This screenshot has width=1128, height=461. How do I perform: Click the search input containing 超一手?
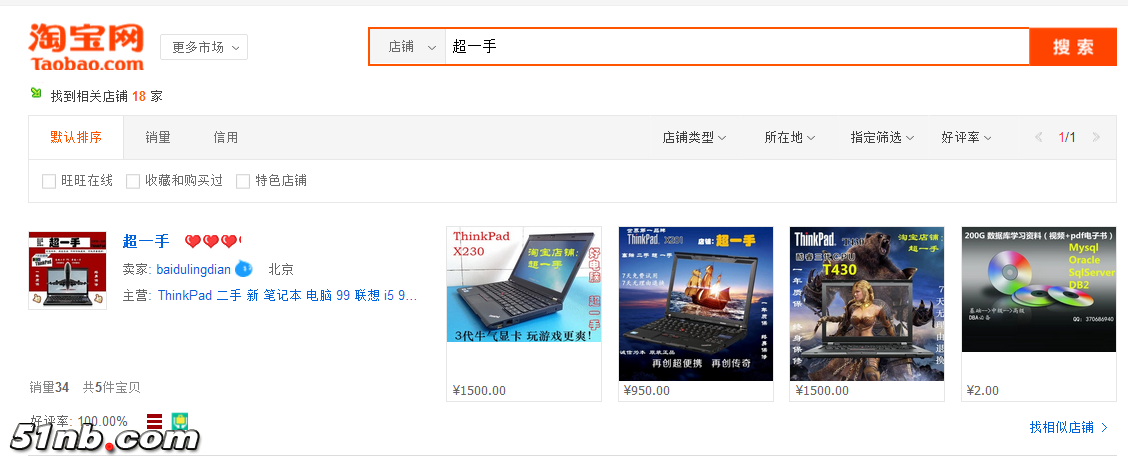pyautogui.click(x=737, y=47)
